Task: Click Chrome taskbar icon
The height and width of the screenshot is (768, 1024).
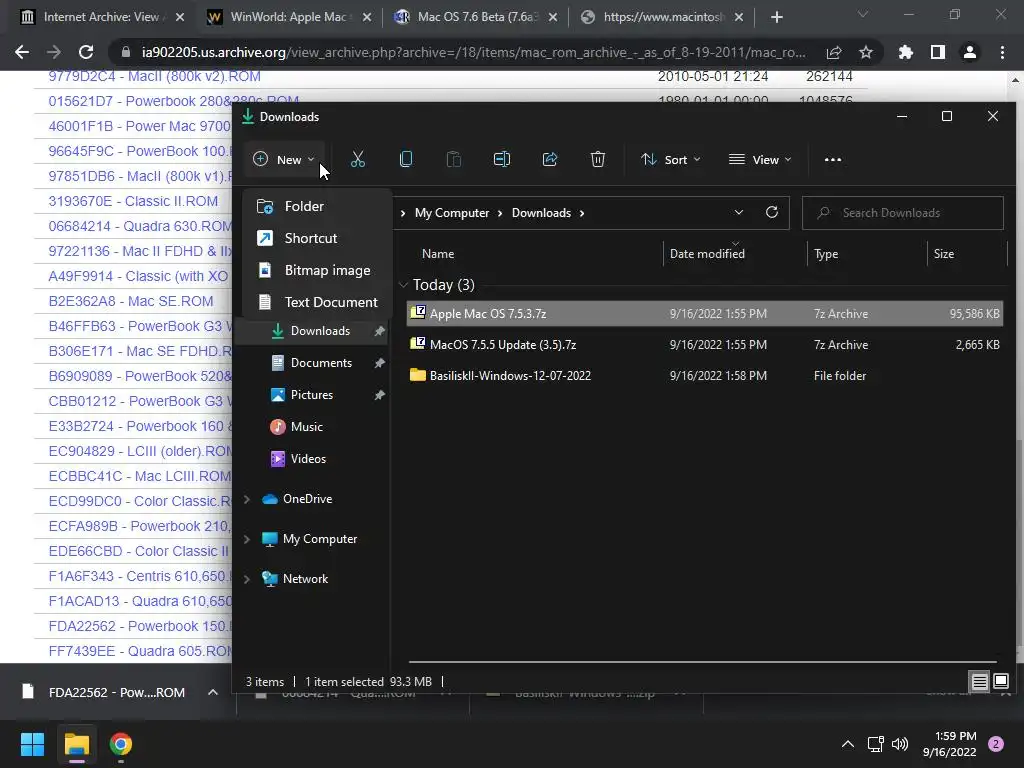Action: [x=121, y=744]
